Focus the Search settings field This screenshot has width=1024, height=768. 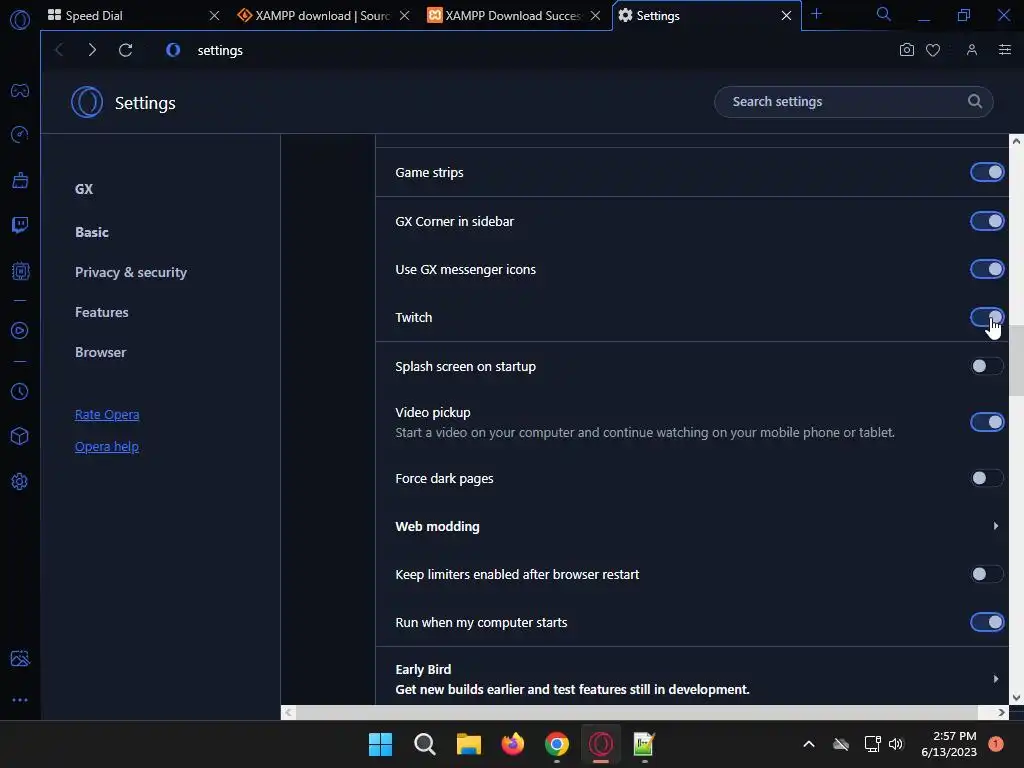click(x=853, y=101)
